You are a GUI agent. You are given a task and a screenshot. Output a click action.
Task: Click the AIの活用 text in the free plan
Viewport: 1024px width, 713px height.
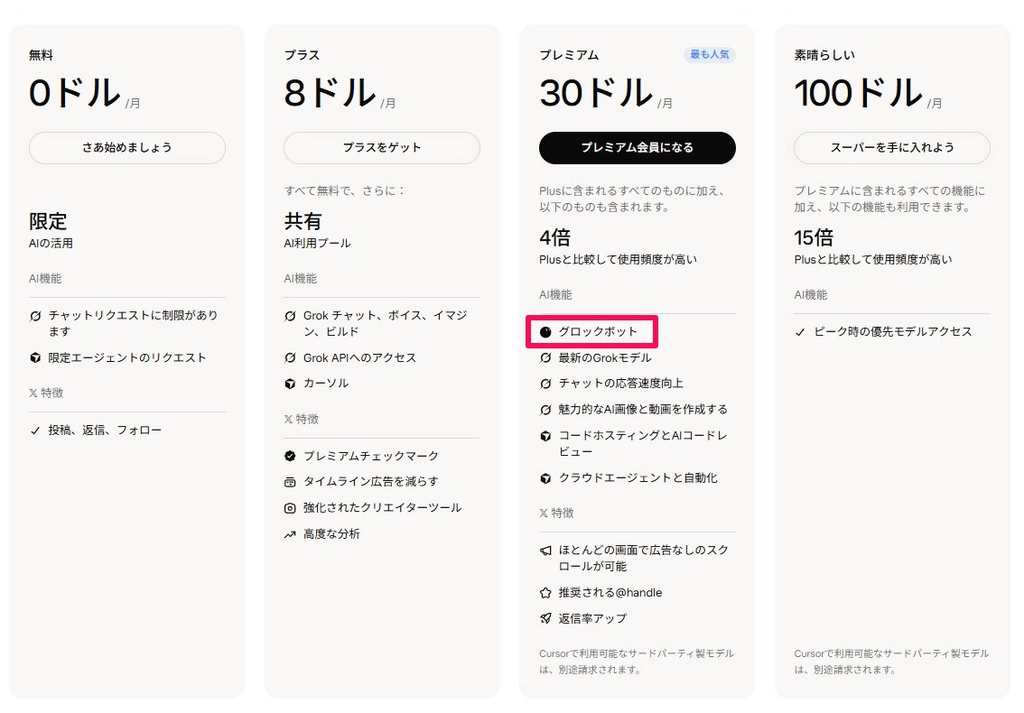(51, 244)
